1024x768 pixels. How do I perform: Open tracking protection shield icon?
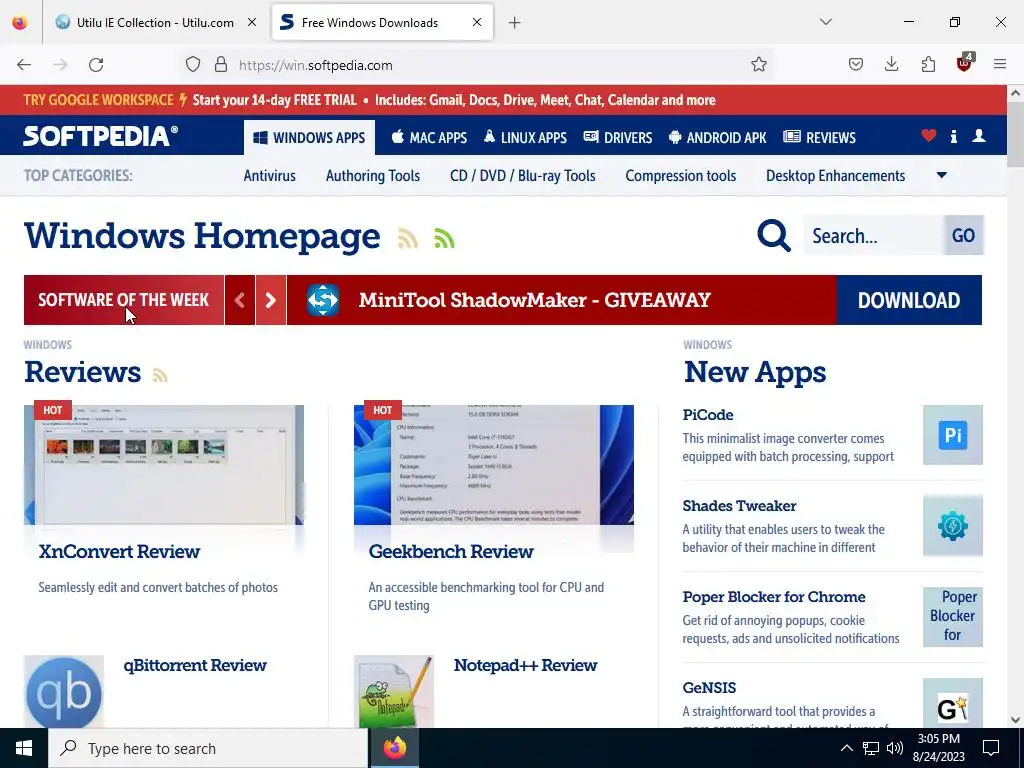click(x=193, y=65)
